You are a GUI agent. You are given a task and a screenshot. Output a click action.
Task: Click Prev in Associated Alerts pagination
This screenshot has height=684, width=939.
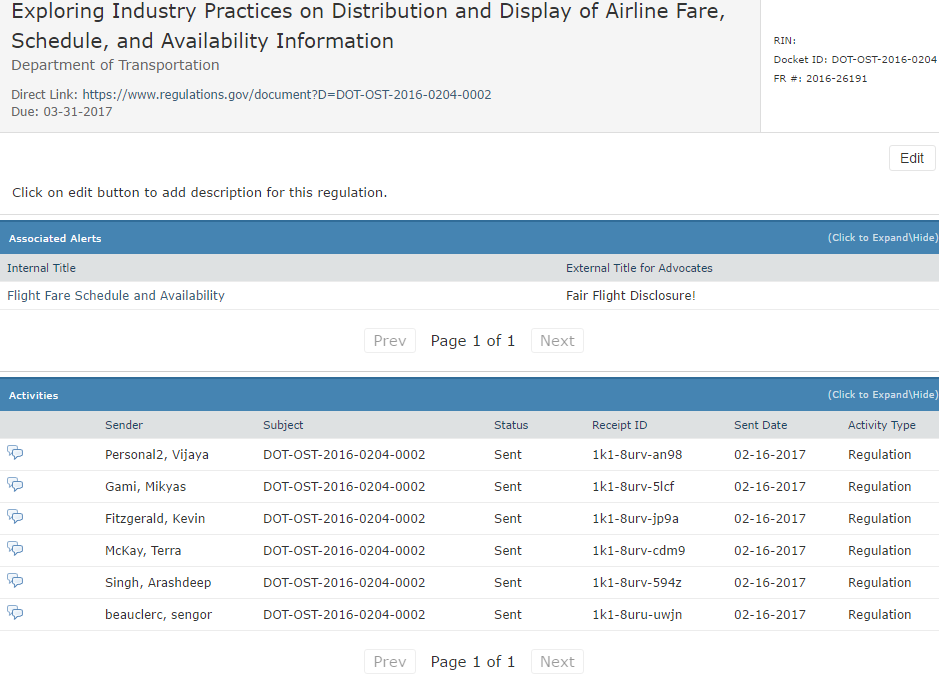pyautogui.click(x=390, y=341)
